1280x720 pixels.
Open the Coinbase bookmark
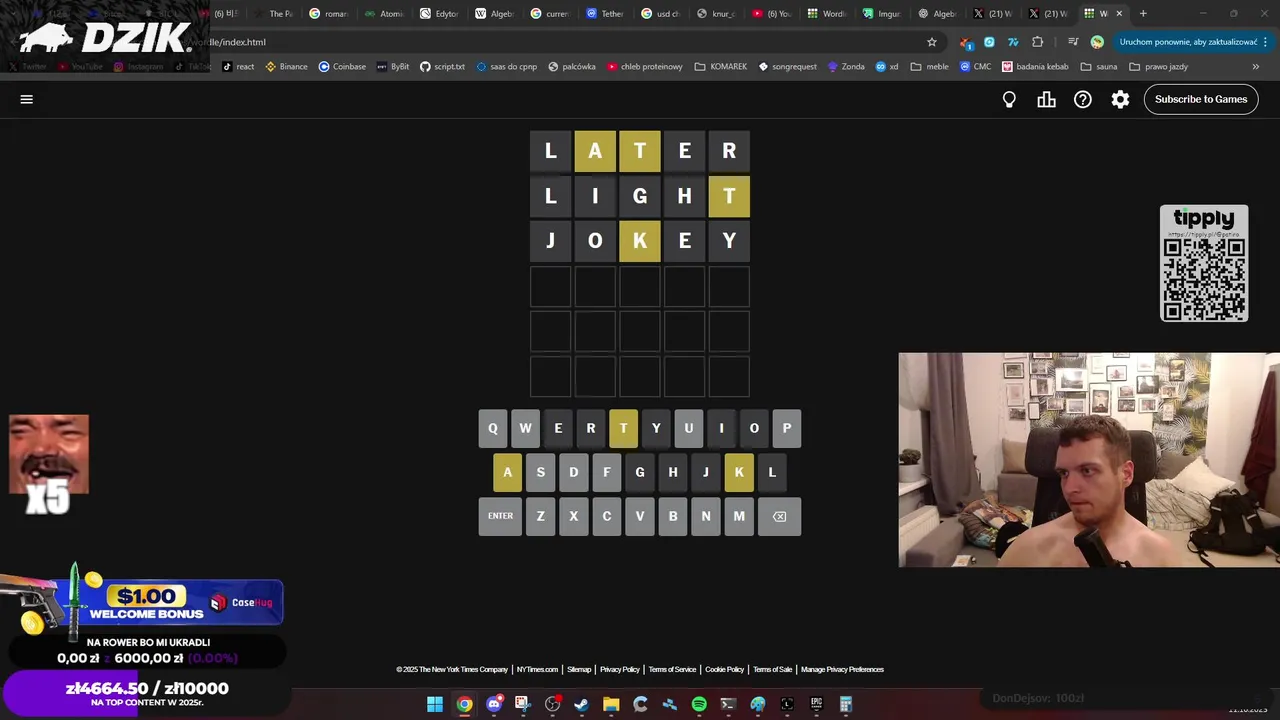coord(342,66)
